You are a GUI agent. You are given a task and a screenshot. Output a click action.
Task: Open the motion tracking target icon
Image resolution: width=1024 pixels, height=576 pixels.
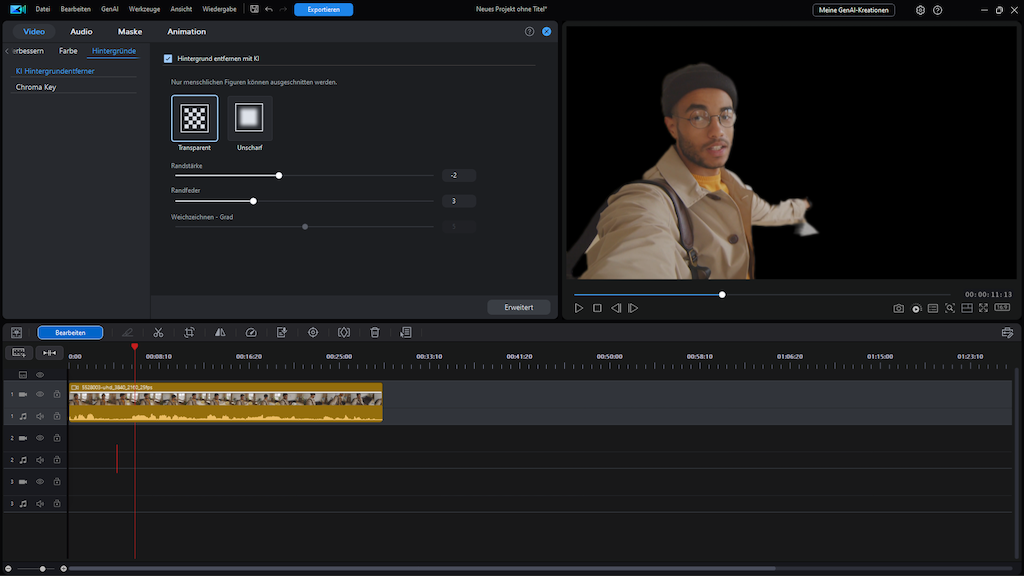click(x=313, y=332)
